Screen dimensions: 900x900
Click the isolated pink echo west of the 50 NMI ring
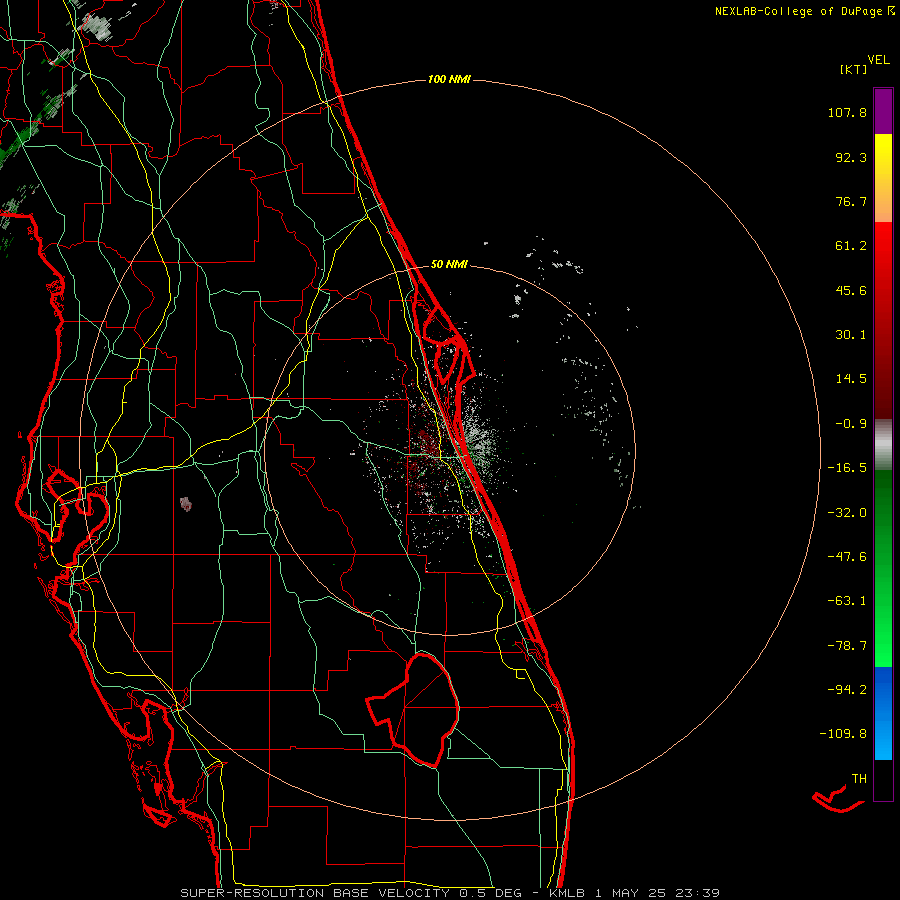click(185, 505)
